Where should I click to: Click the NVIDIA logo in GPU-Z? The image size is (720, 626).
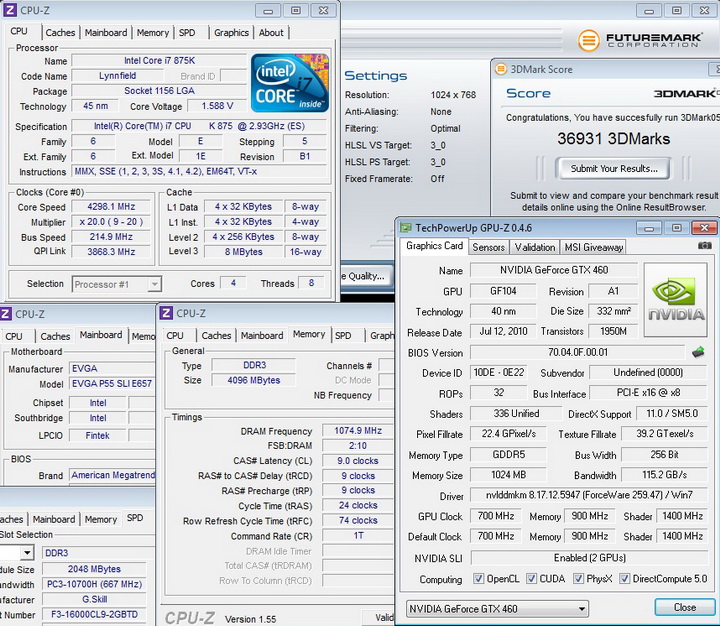coord(675,299)
